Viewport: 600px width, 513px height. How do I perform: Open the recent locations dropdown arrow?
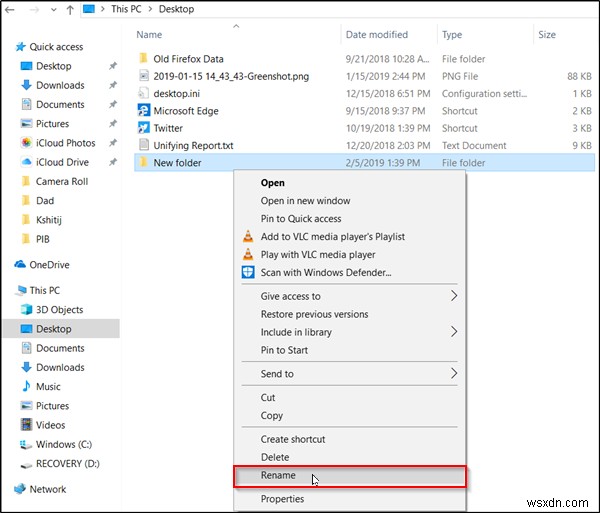coord(54,10)
